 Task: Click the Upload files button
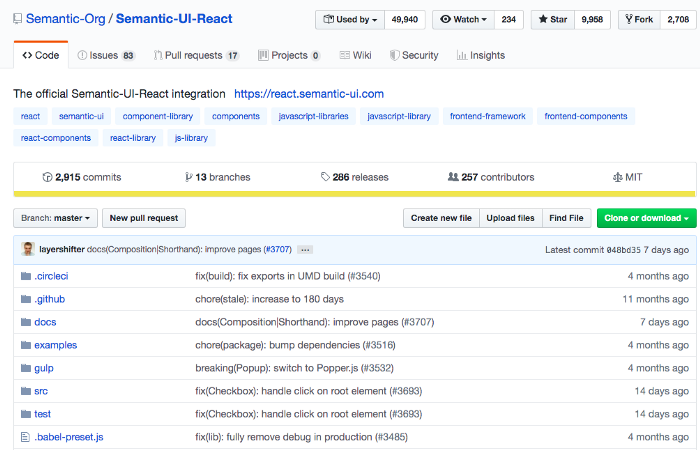tap(511, 218)
